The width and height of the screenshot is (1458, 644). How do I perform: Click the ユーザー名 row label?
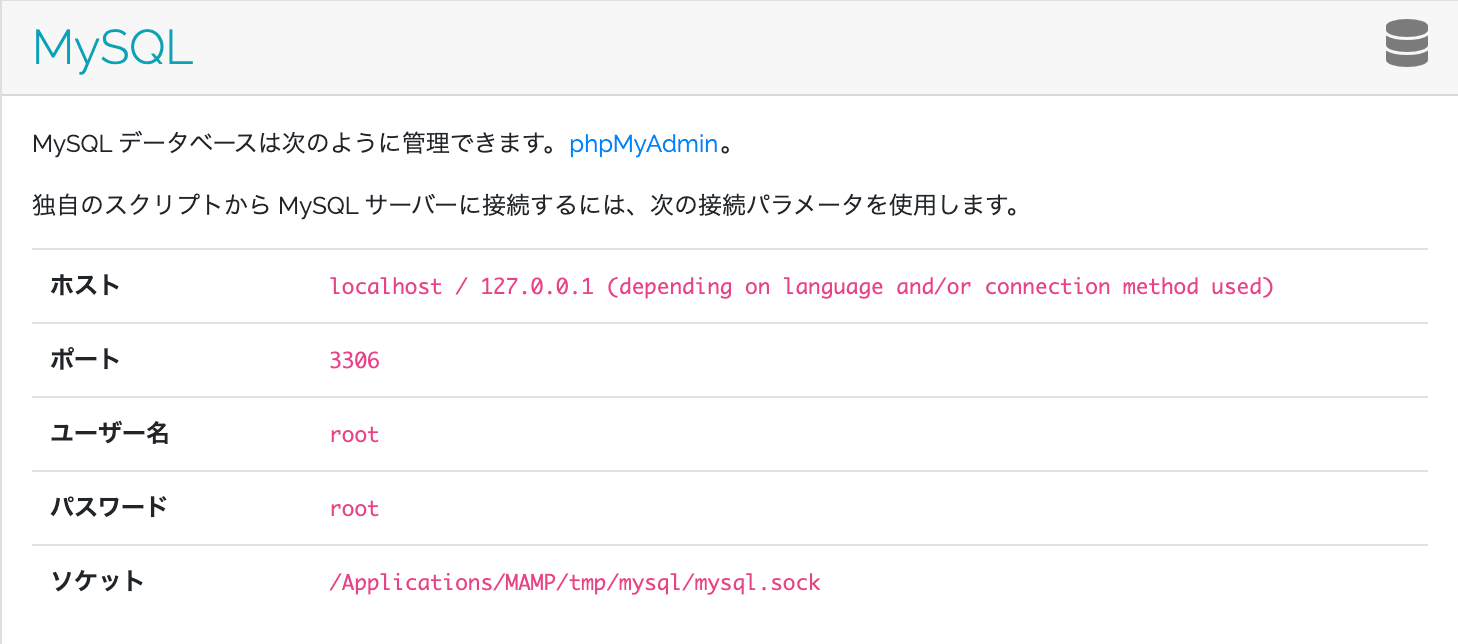click(x=110, y=434)
